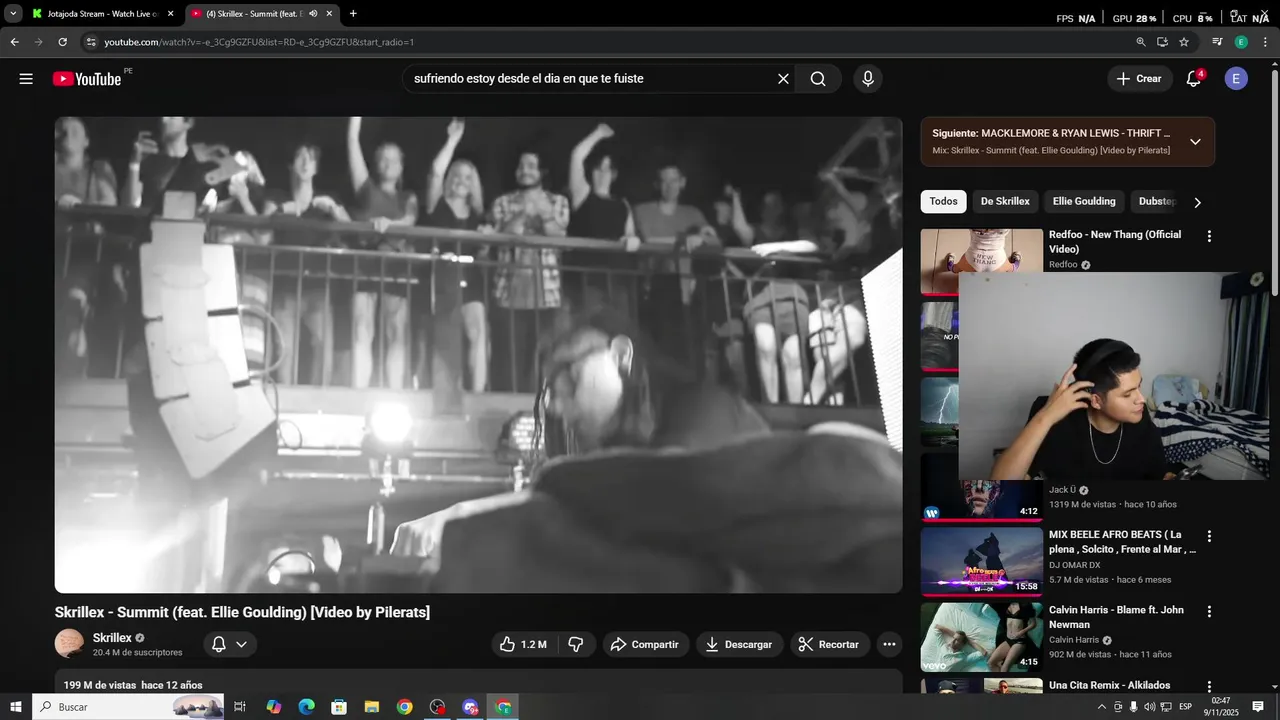Viewport: 1280px width, 720px height.
Task: Open options for Calvin Harris Blame
Action: [1209, 612]
